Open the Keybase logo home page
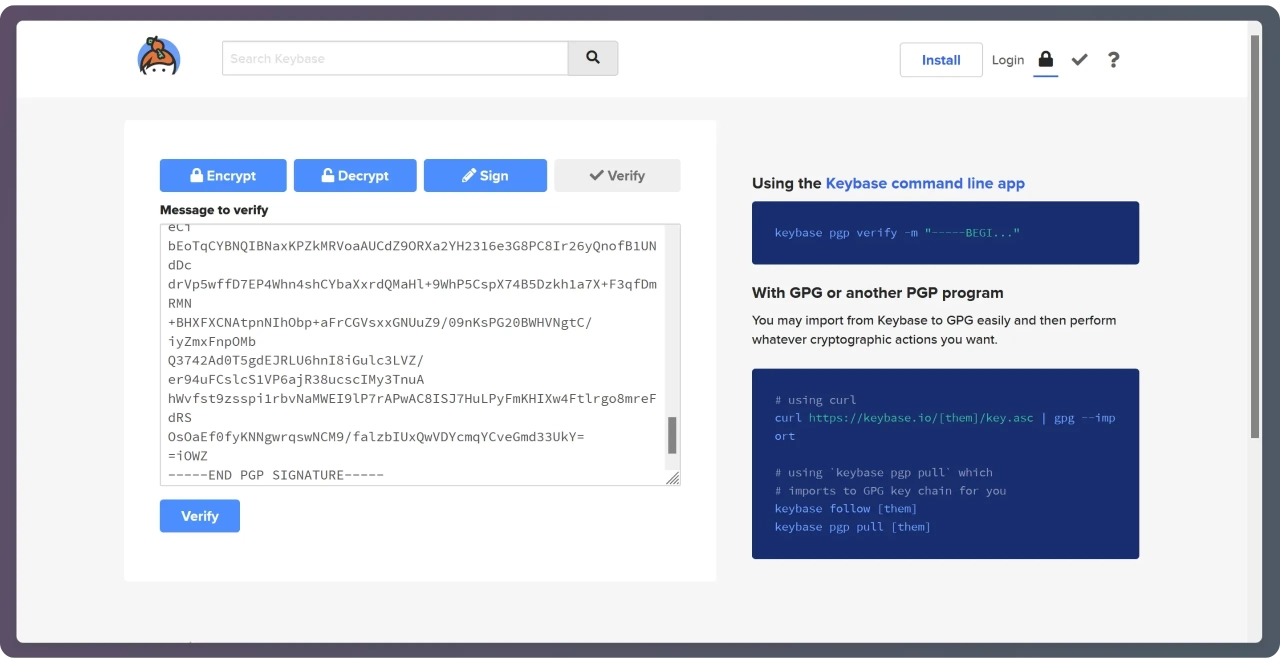 point(159,57)
